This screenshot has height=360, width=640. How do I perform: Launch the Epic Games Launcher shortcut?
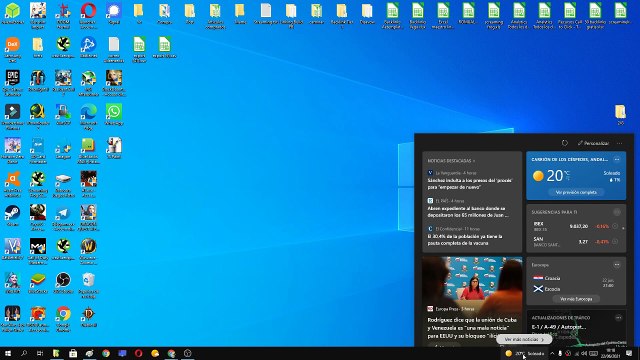[13, 83]
